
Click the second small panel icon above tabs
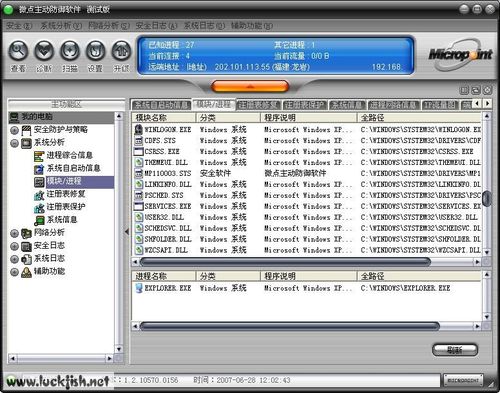click(476, 90)
